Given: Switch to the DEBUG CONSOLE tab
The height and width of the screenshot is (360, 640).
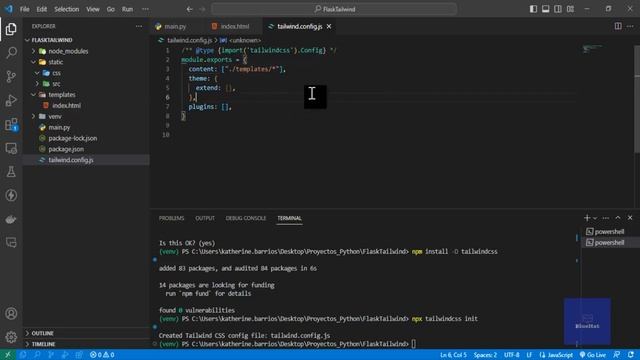Looking at the screenshot, I should [246, 218].
